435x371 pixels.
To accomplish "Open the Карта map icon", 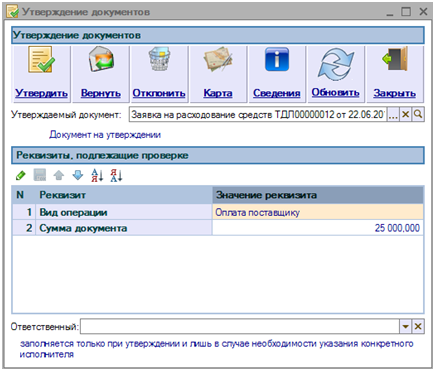I will [x=218, y=59].
